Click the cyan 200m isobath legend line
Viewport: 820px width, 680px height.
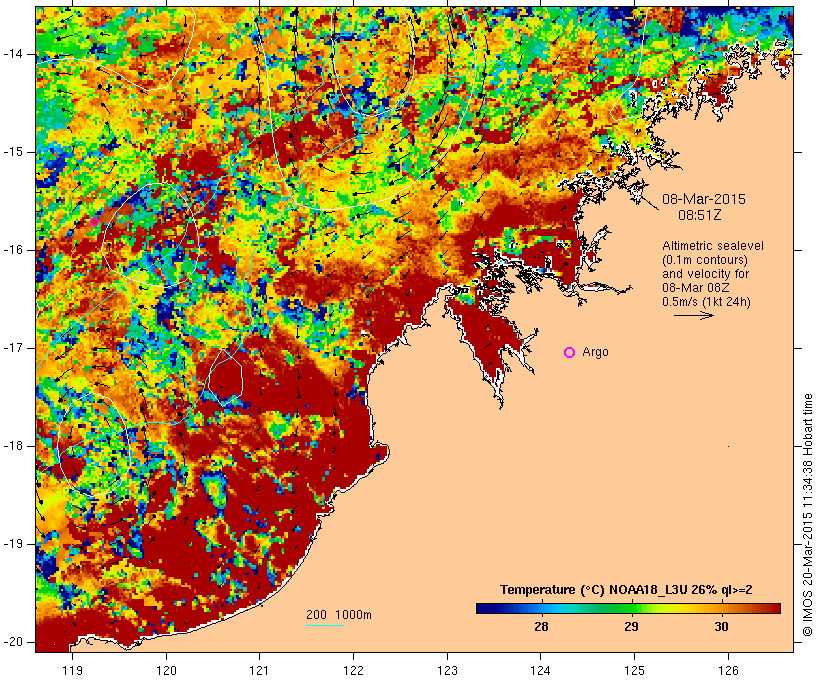tap(325, 625)
